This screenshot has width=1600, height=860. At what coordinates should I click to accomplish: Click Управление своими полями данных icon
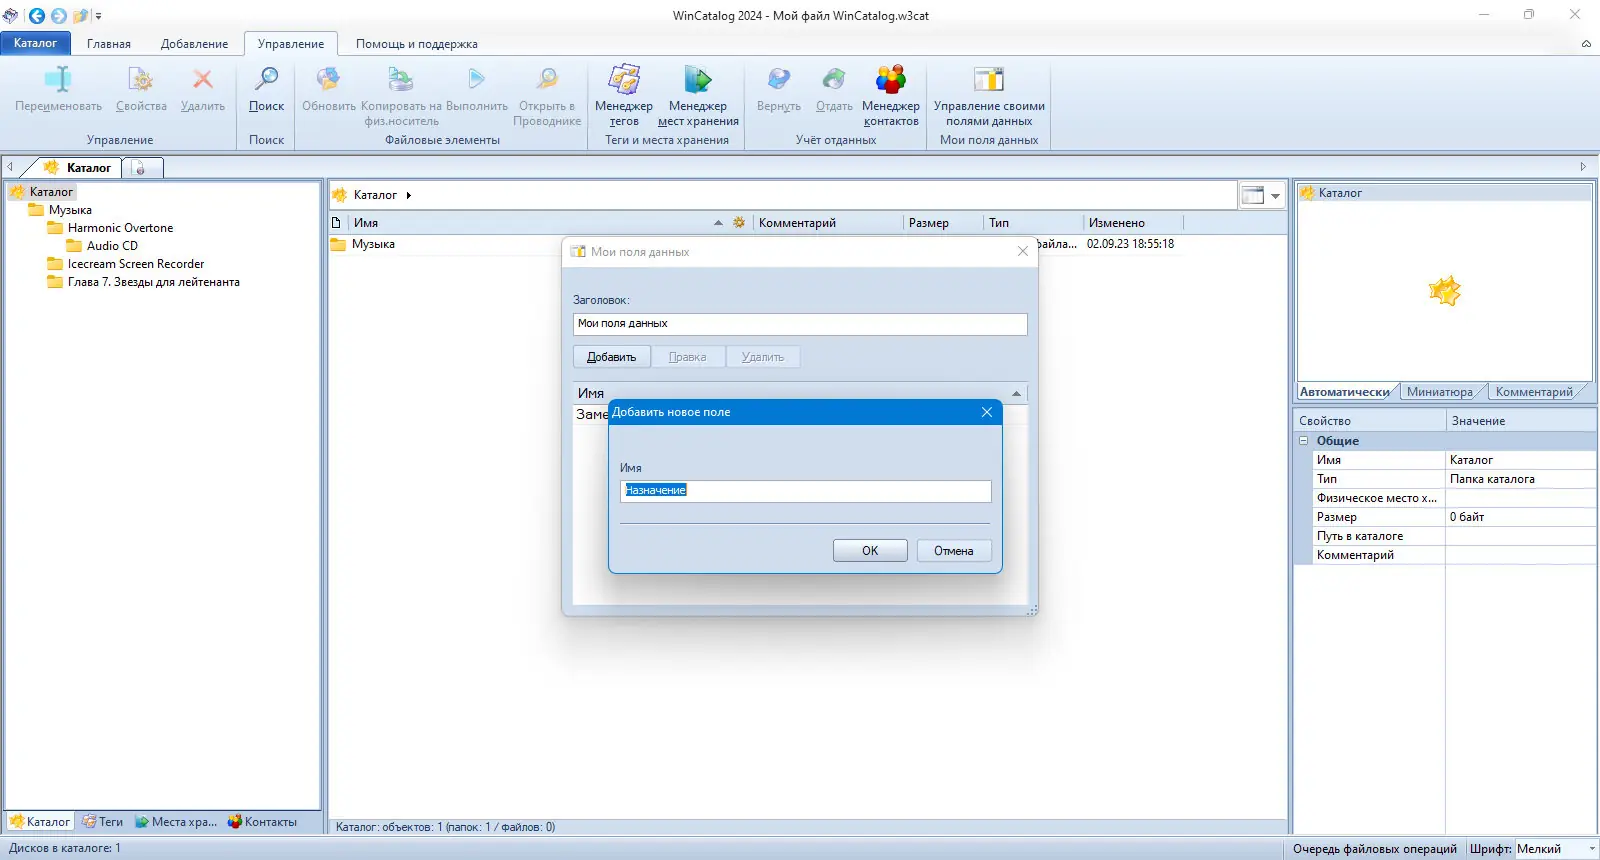(x=989, y=79)
